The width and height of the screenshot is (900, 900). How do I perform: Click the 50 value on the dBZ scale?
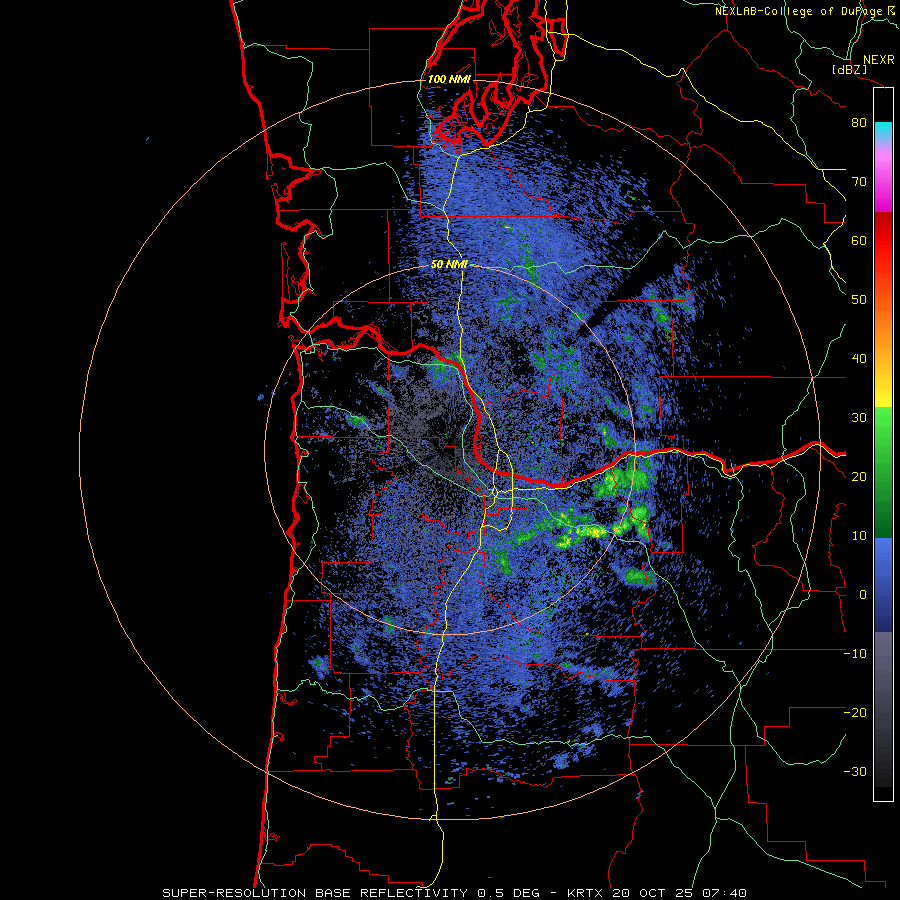(859, 300)
